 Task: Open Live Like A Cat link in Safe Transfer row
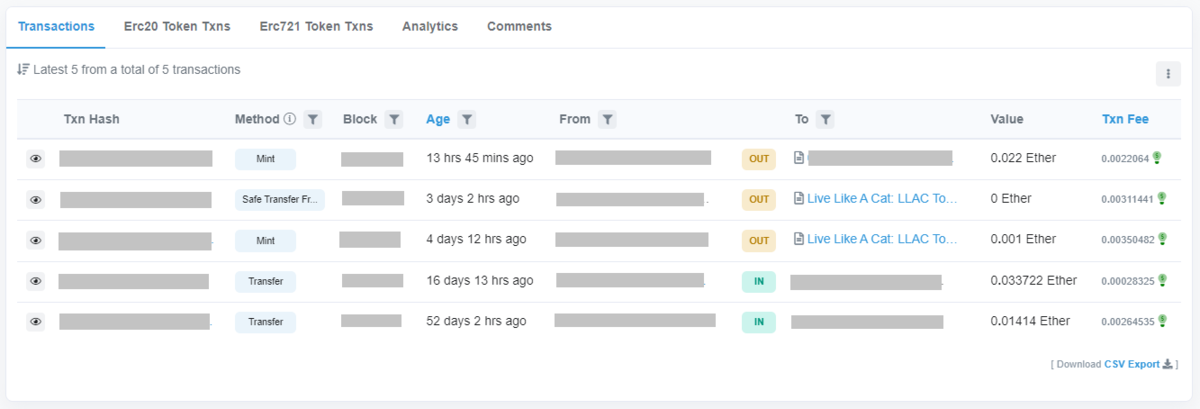[x=882, y=199]
